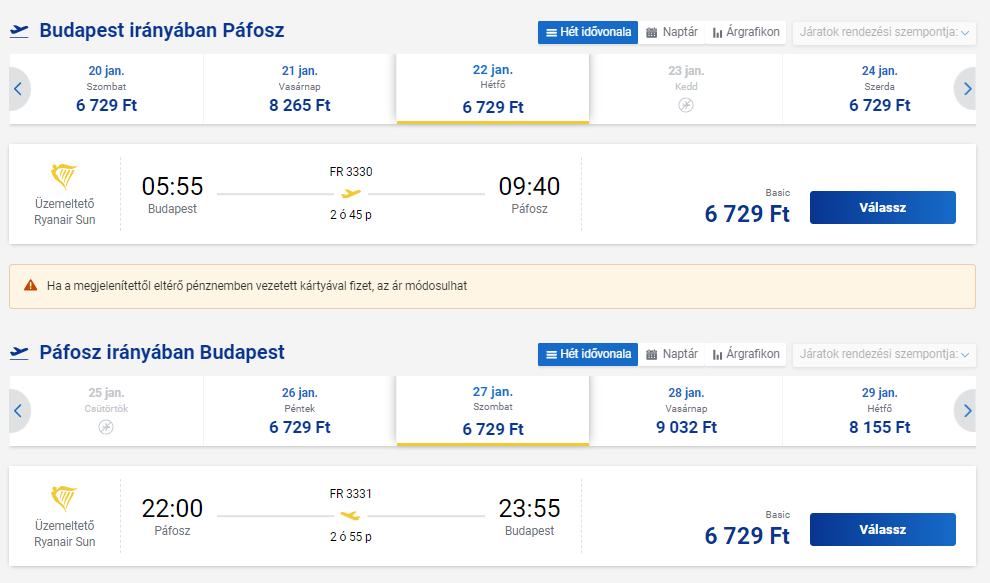This screenshot has width=990, height=583.
Task: Advance return dates with right chevron
Action: pos(966,411)
